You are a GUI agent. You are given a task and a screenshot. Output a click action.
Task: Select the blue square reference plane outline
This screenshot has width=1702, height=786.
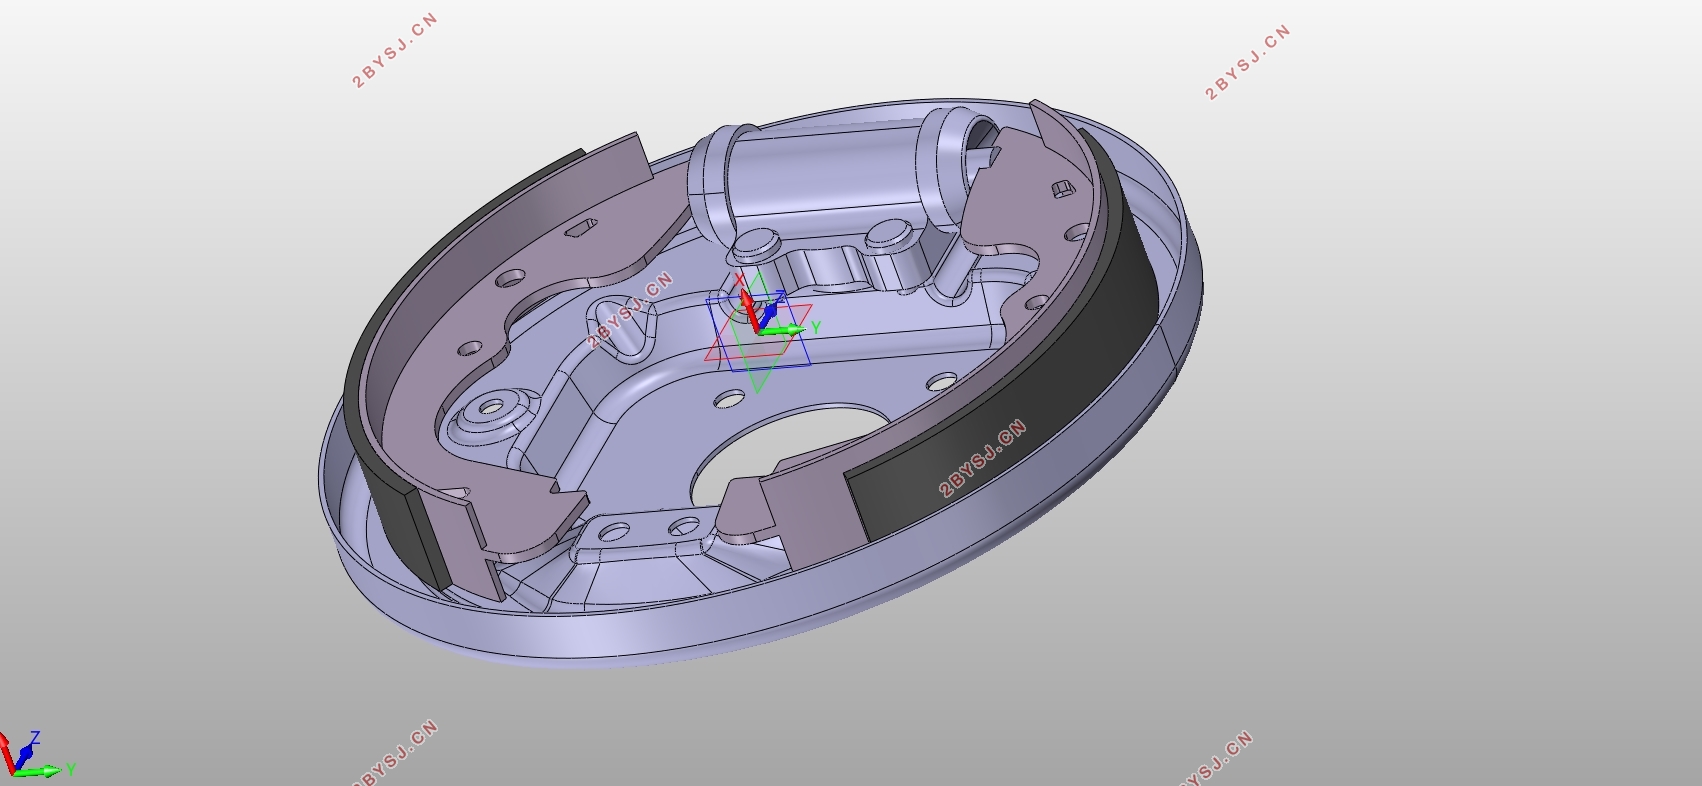point(759,330)
